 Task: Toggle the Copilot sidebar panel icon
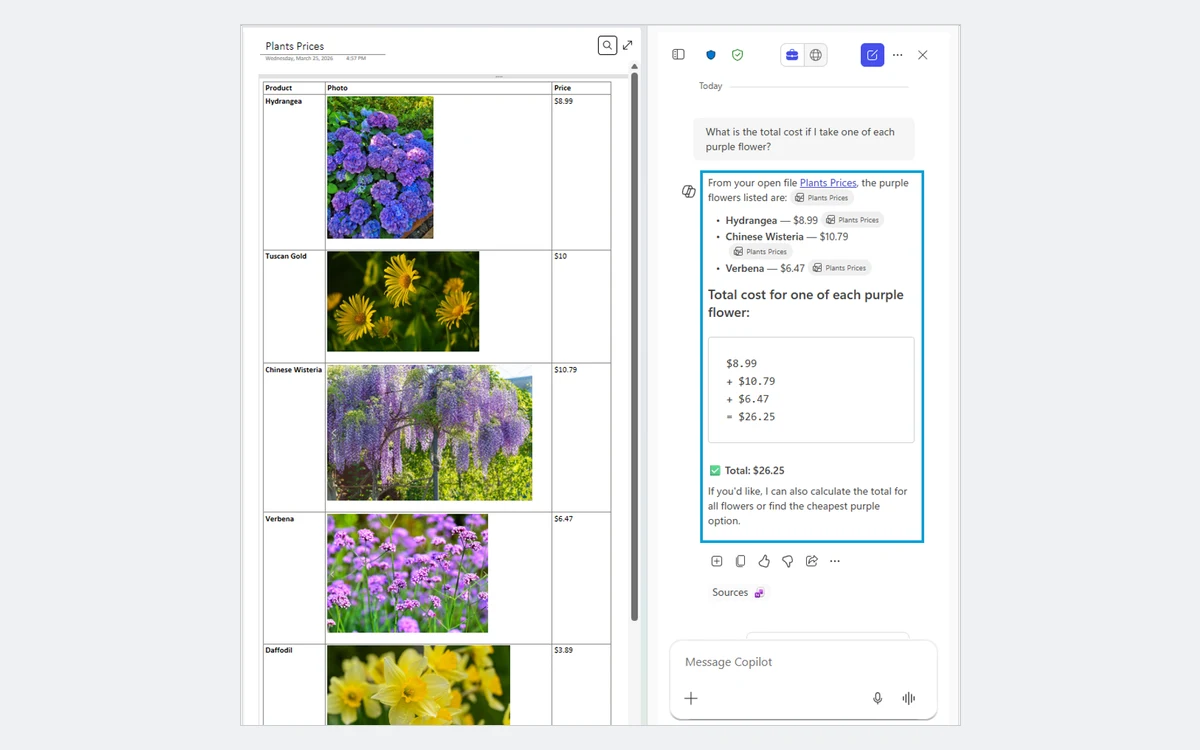(x=678, y=55)
